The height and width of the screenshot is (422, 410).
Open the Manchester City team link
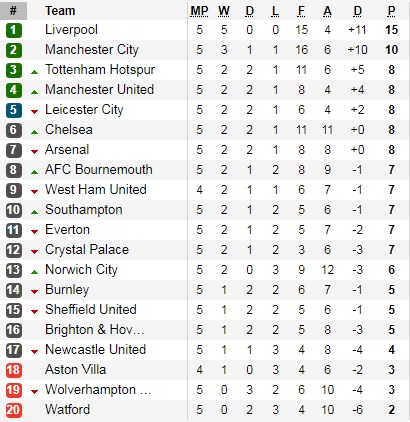[x=92, y=50]
